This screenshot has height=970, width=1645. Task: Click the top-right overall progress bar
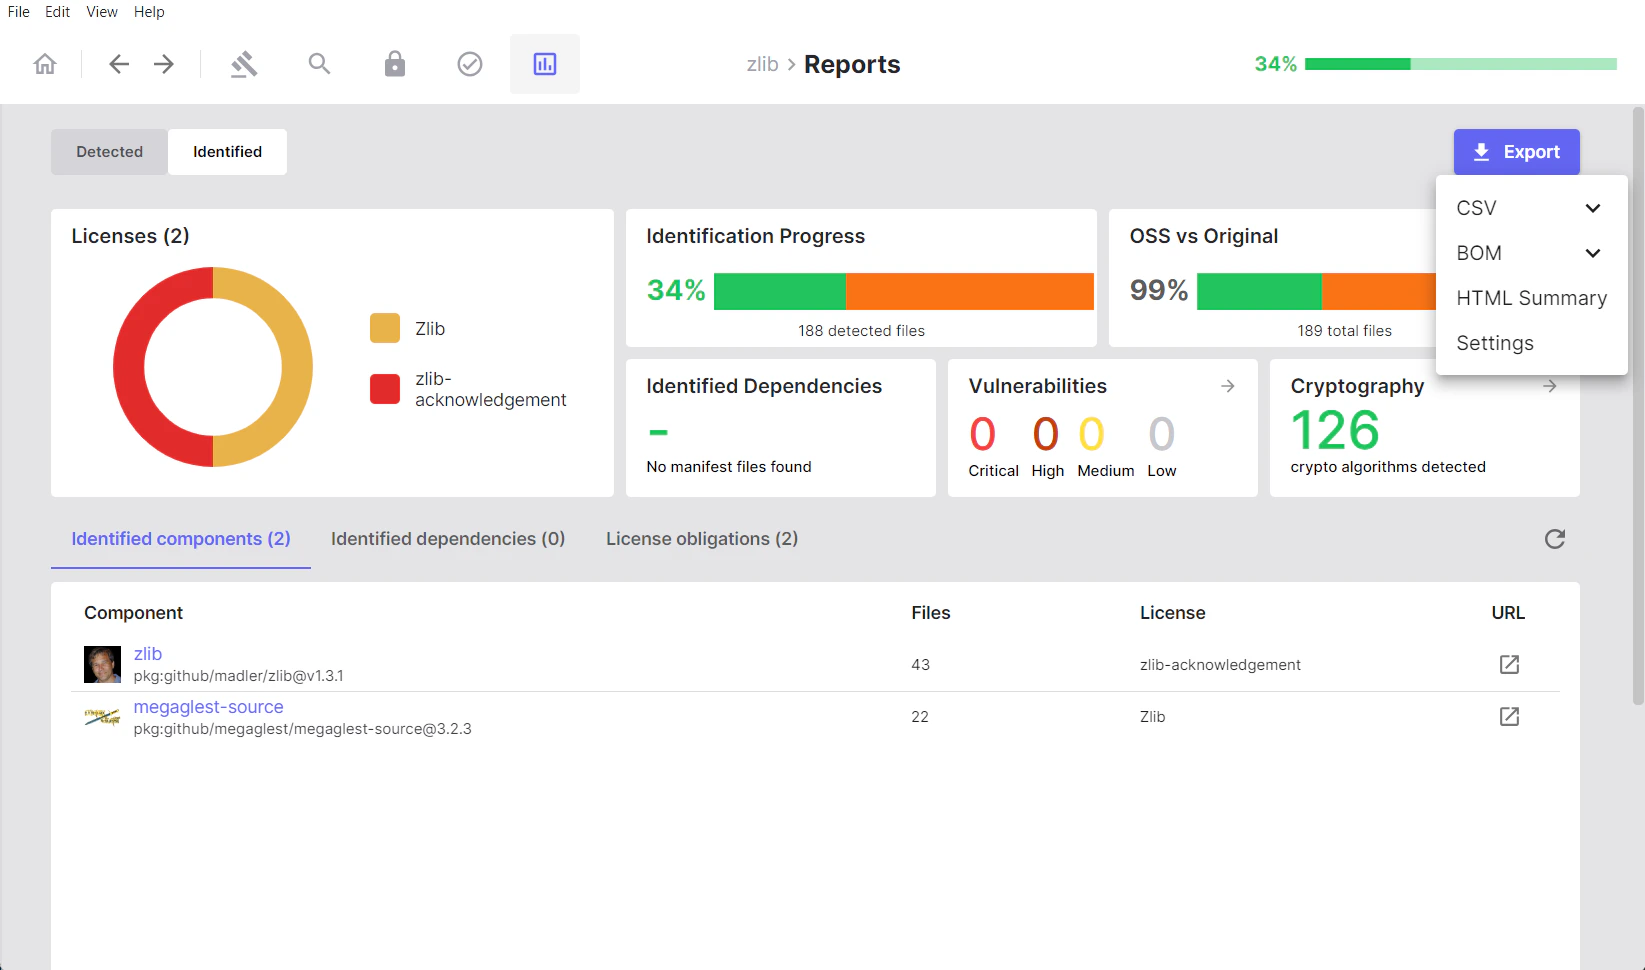pos(1461,64)
